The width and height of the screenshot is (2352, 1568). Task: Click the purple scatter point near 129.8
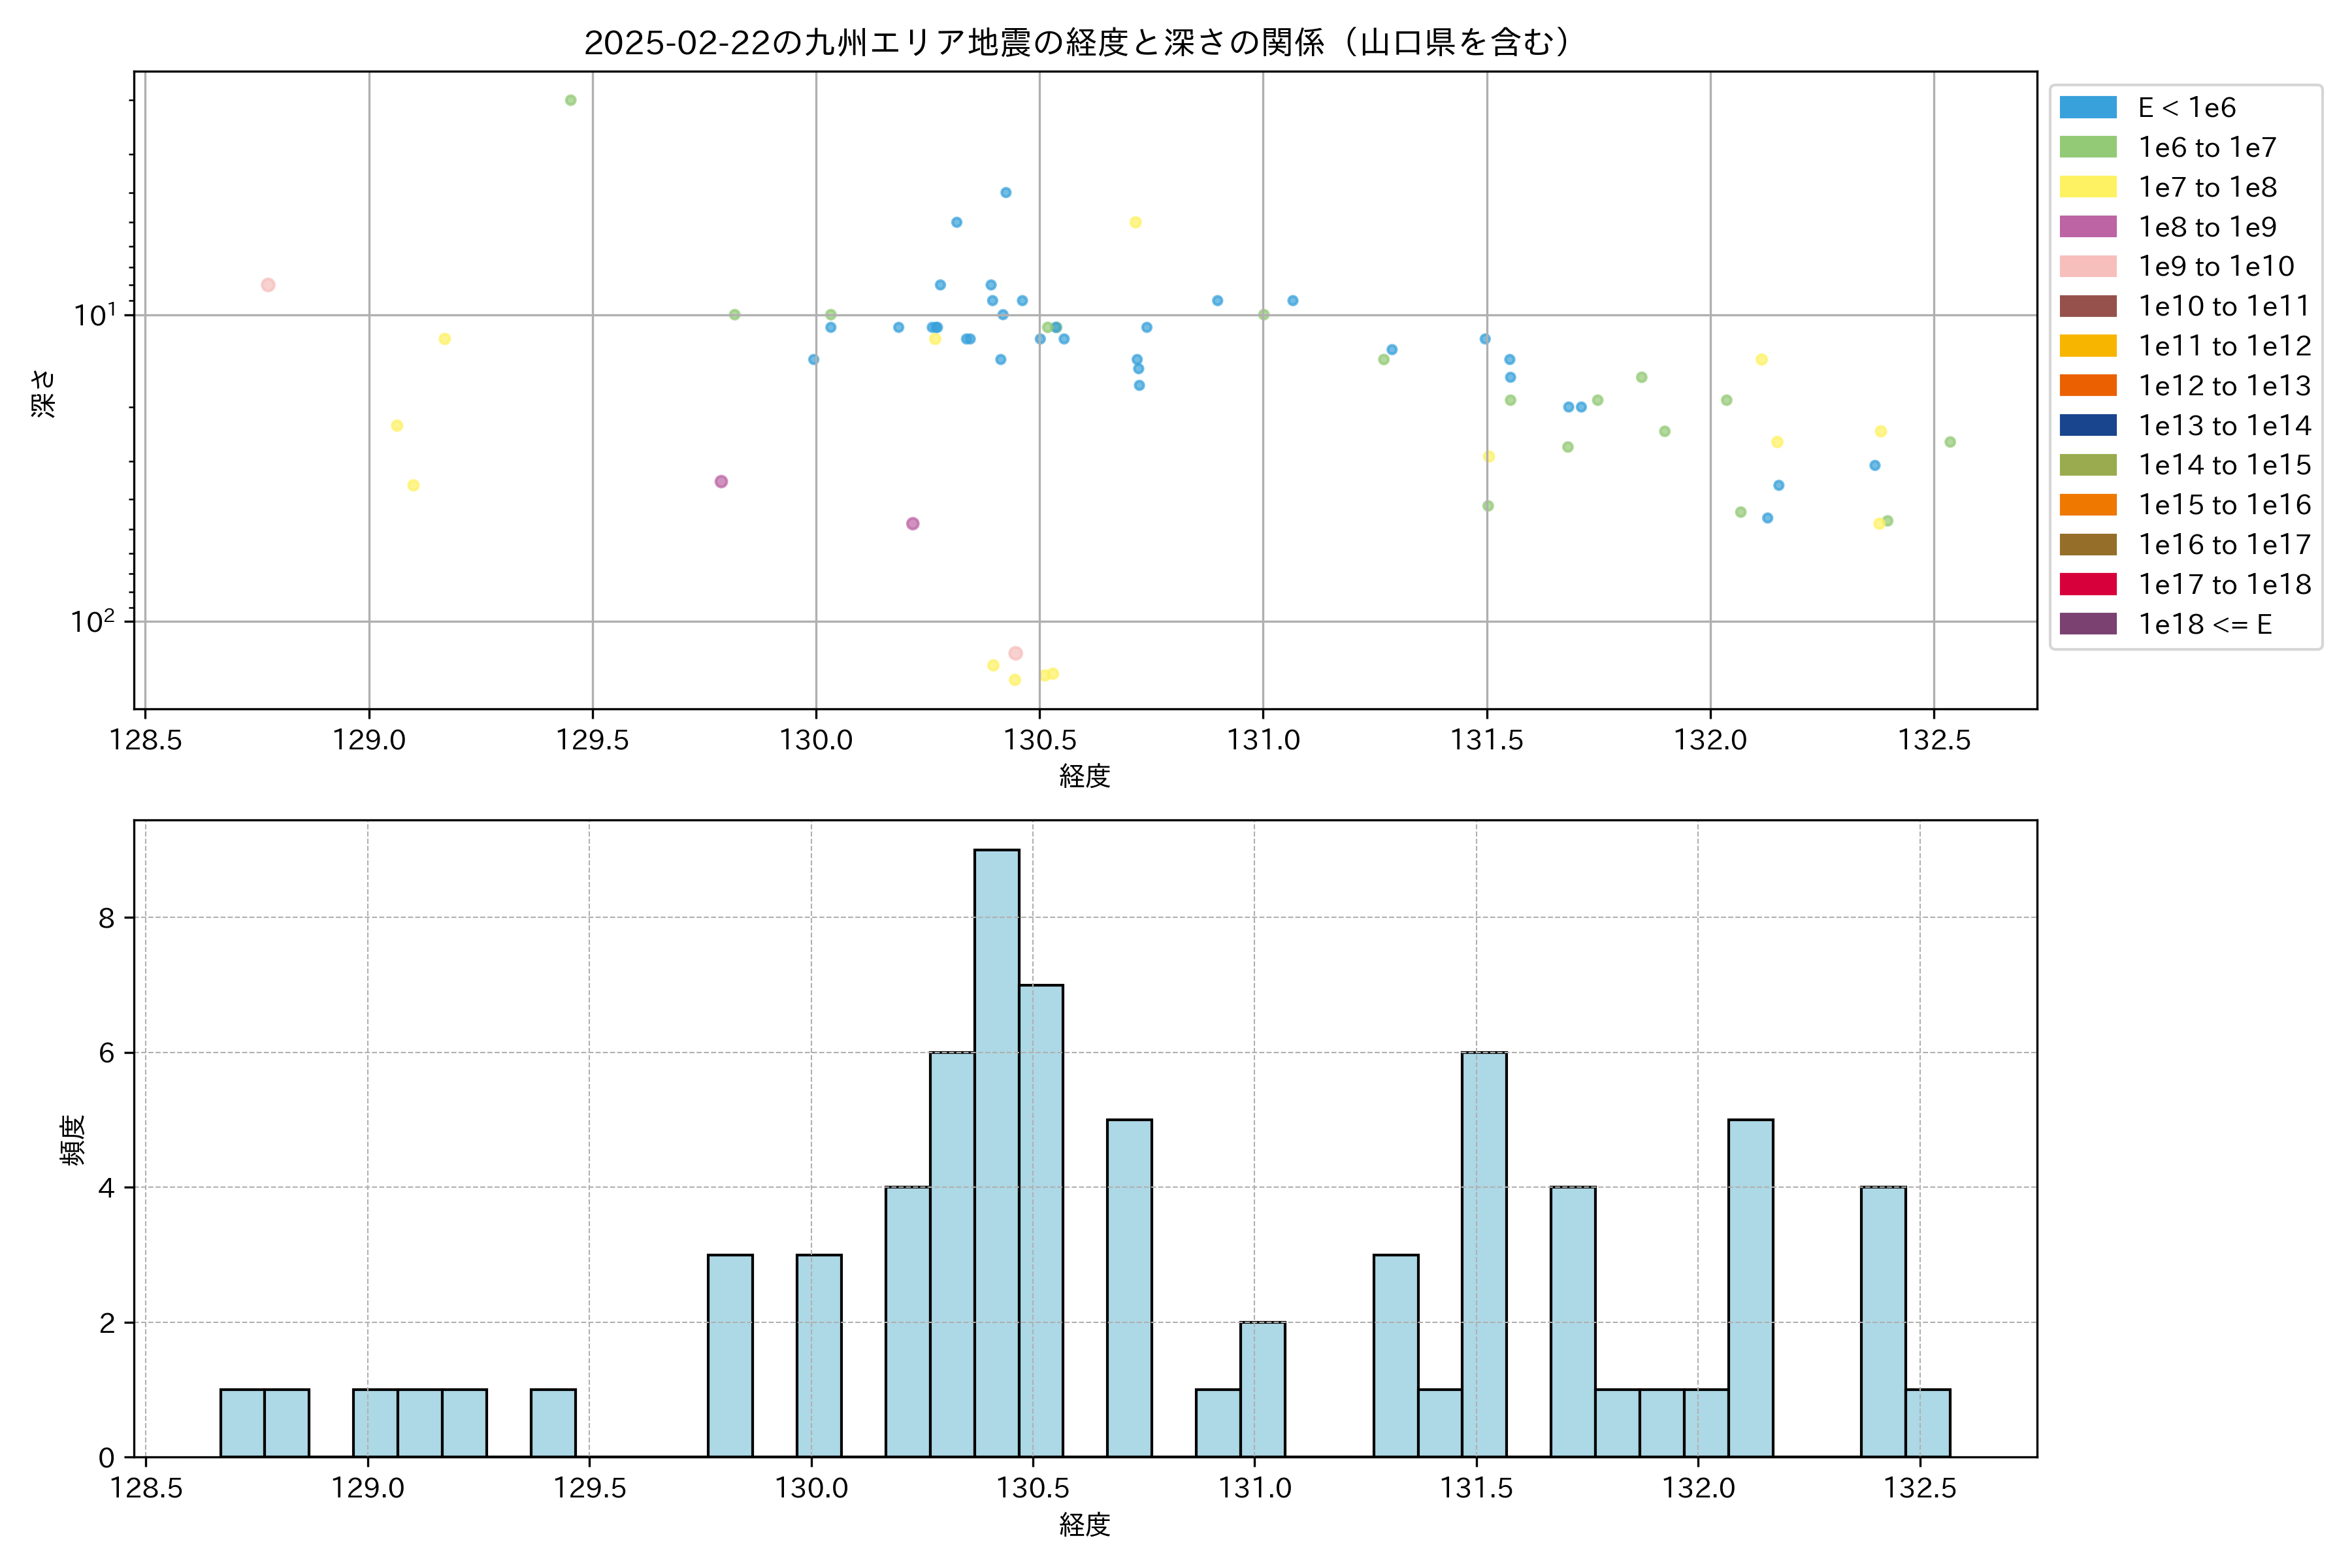tap(721, 481)
